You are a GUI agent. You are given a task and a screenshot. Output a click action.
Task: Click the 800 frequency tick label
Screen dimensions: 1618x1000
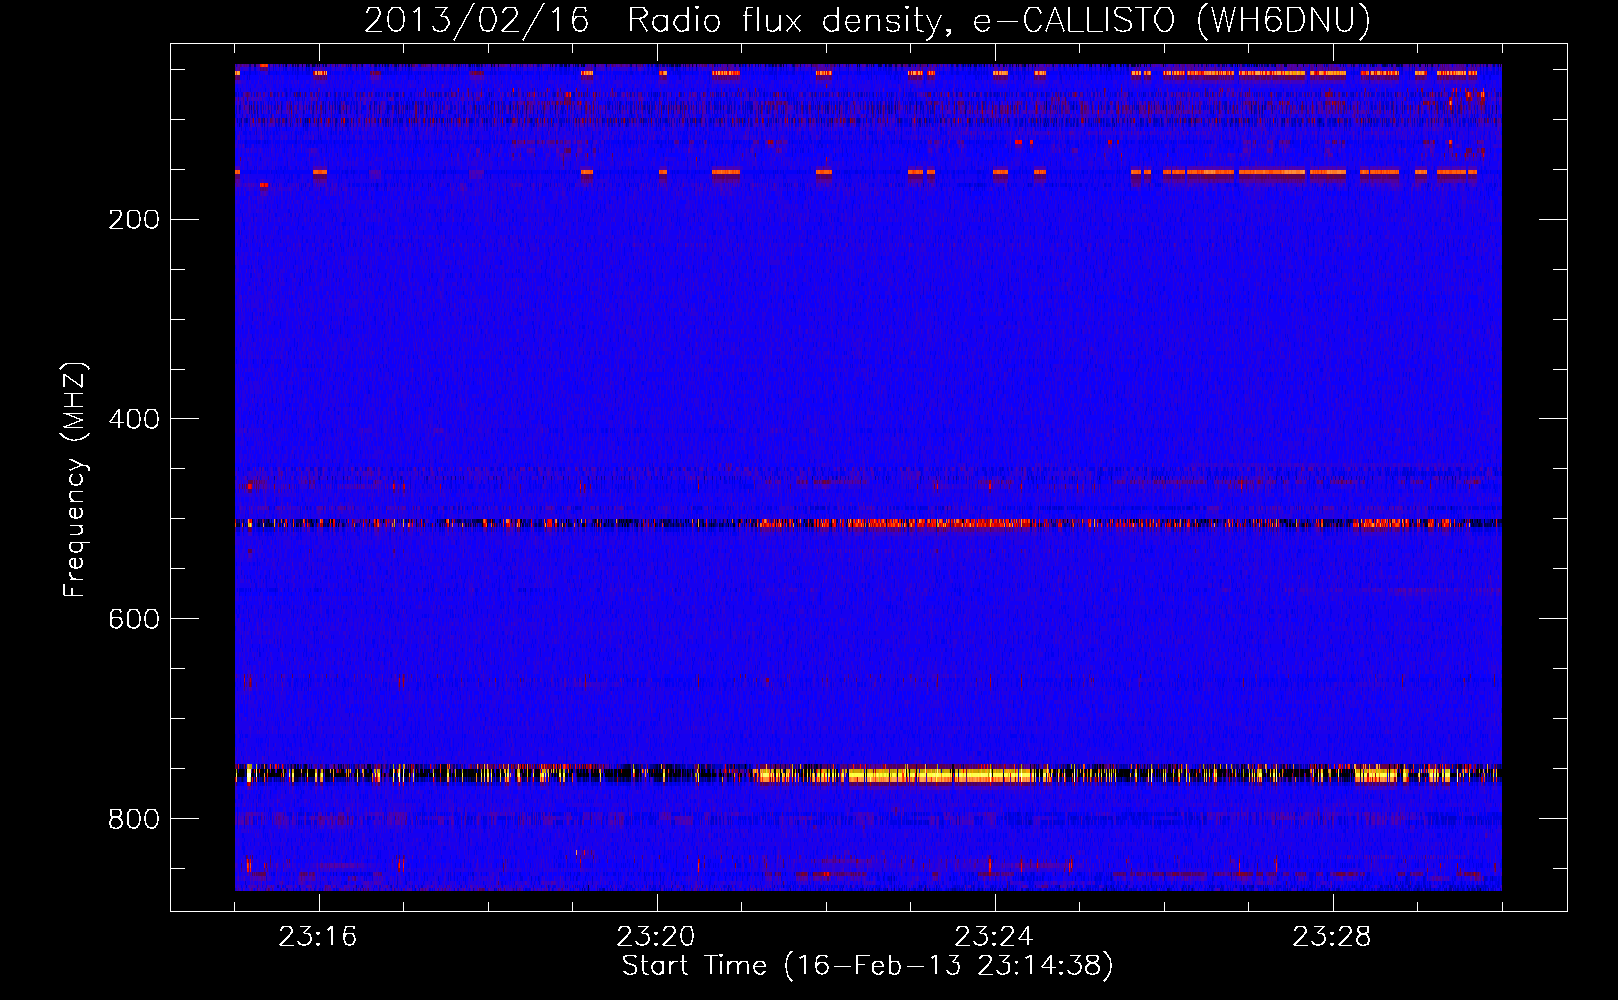pyautogui.click(x=134, y=819)
